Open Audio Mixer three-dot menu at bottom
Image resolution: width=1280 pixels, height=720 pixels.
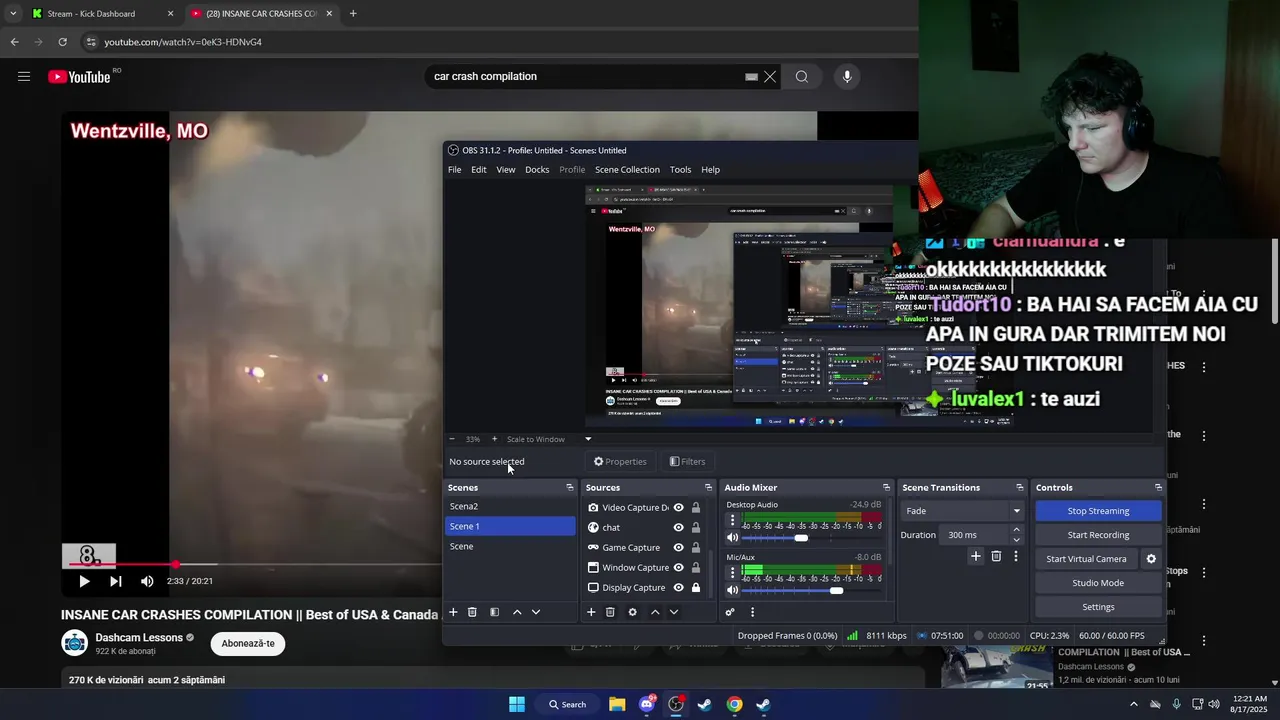pyautogui.click(x=752, y=612)
